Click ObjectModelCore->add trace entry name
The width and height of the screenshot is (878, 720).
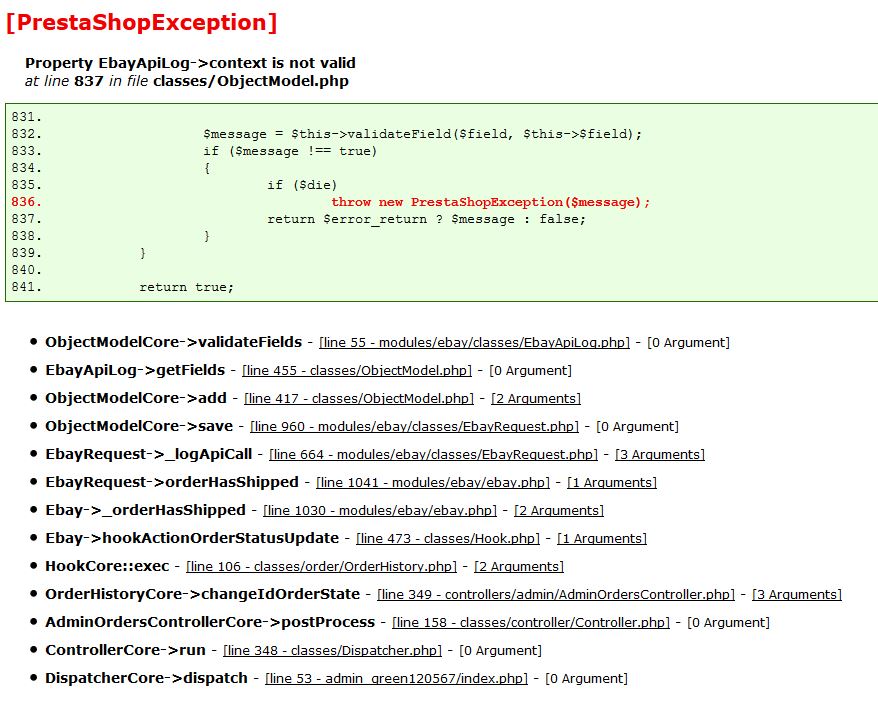[x=136, y=398]
